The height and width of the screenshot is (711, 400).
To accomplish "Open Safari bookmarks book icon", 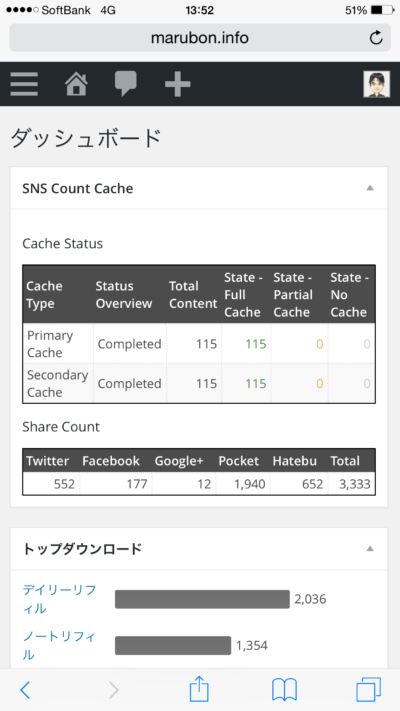I will click(284, 690).
